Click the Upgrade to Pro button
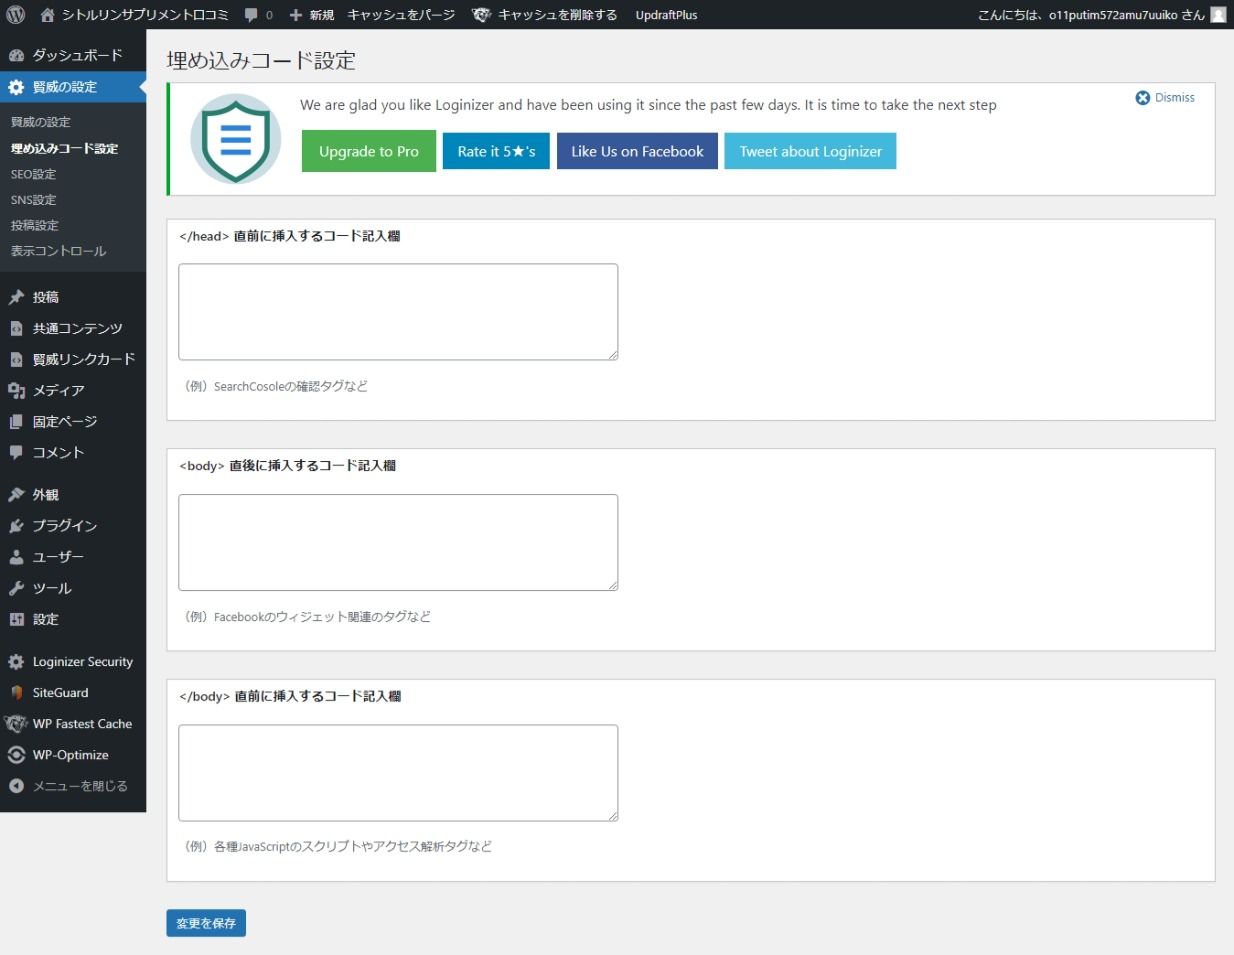Viewport: 1234px width, 955px height. click(x=368, y=151)
